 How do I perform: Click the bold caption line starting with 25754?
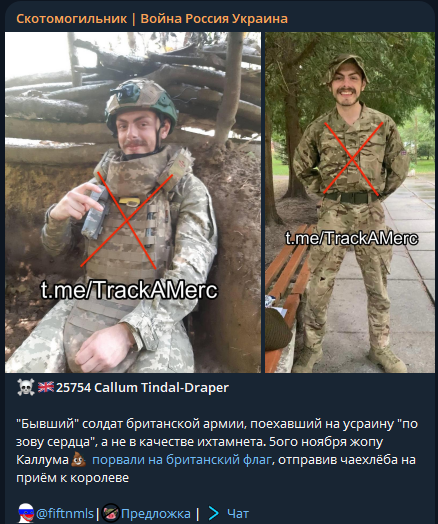(142, 388)
